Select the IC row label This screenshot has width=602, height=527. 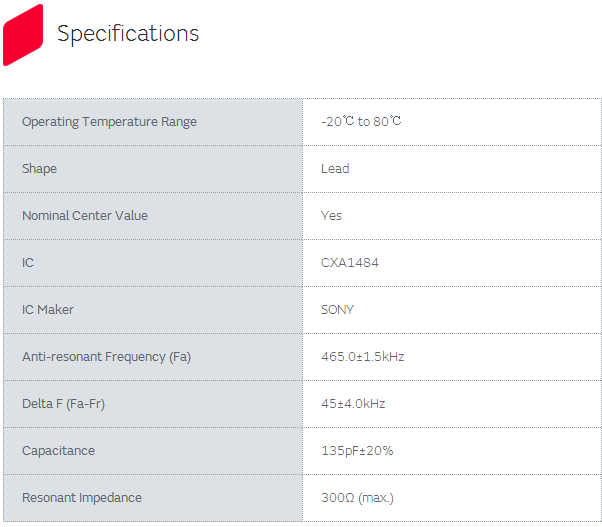(x=28, y=263)
